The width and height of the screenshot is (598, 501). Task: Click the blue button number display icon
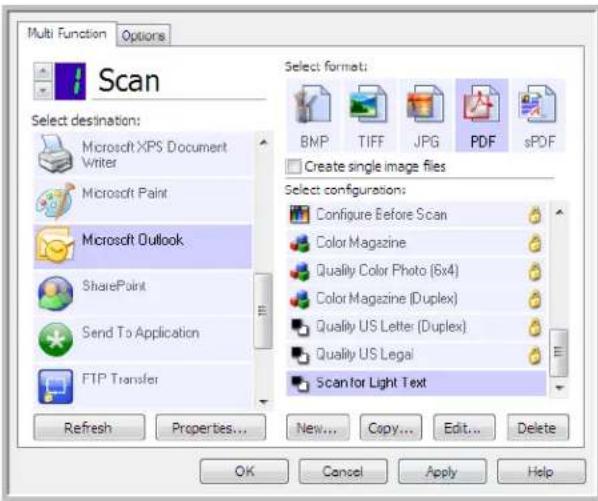click(x=70, y=81)
